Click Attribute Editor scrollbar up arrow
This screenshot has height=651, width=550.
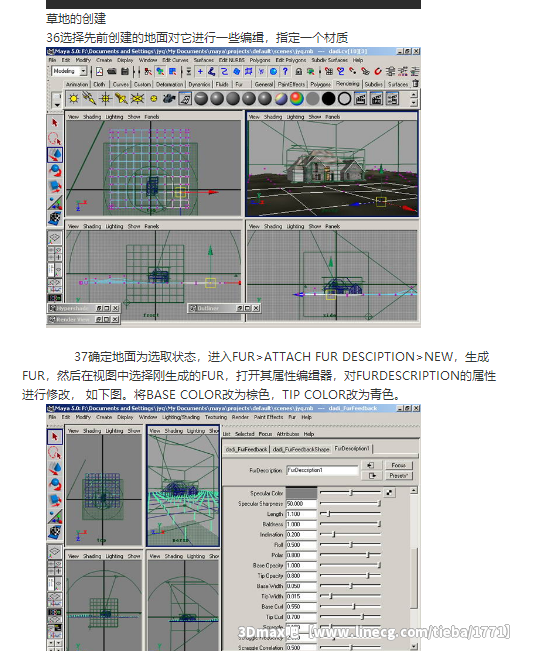pos(414,491)
